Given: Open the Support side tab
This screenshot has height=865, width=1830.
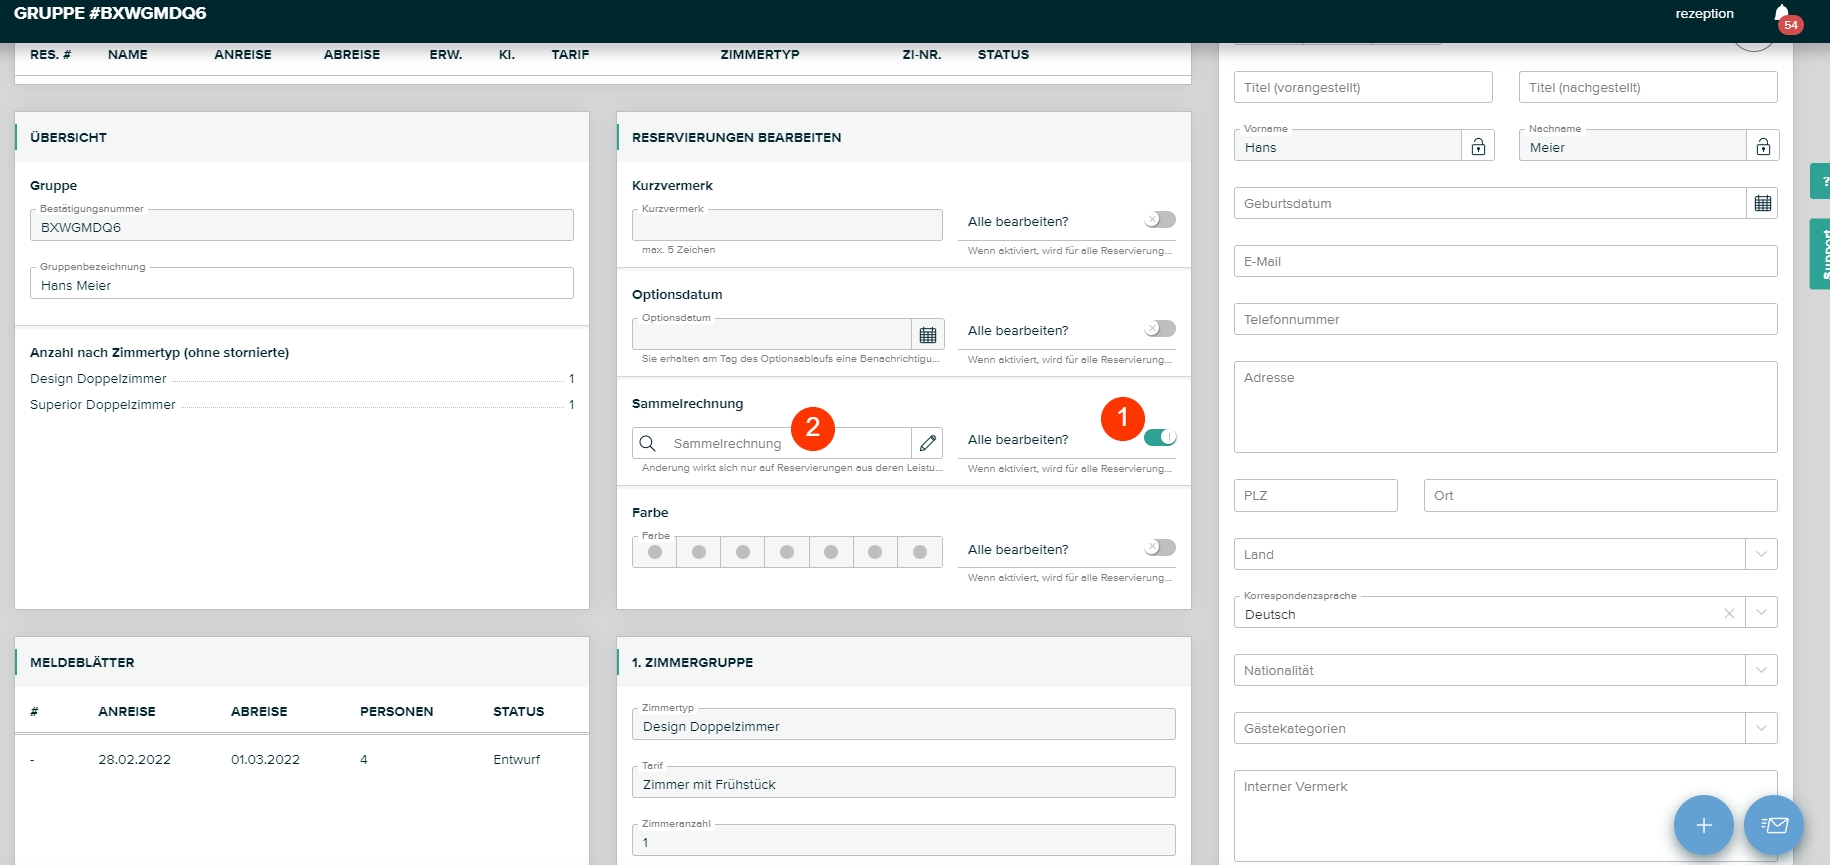Looking at the screenshot, I should 1822,254.
